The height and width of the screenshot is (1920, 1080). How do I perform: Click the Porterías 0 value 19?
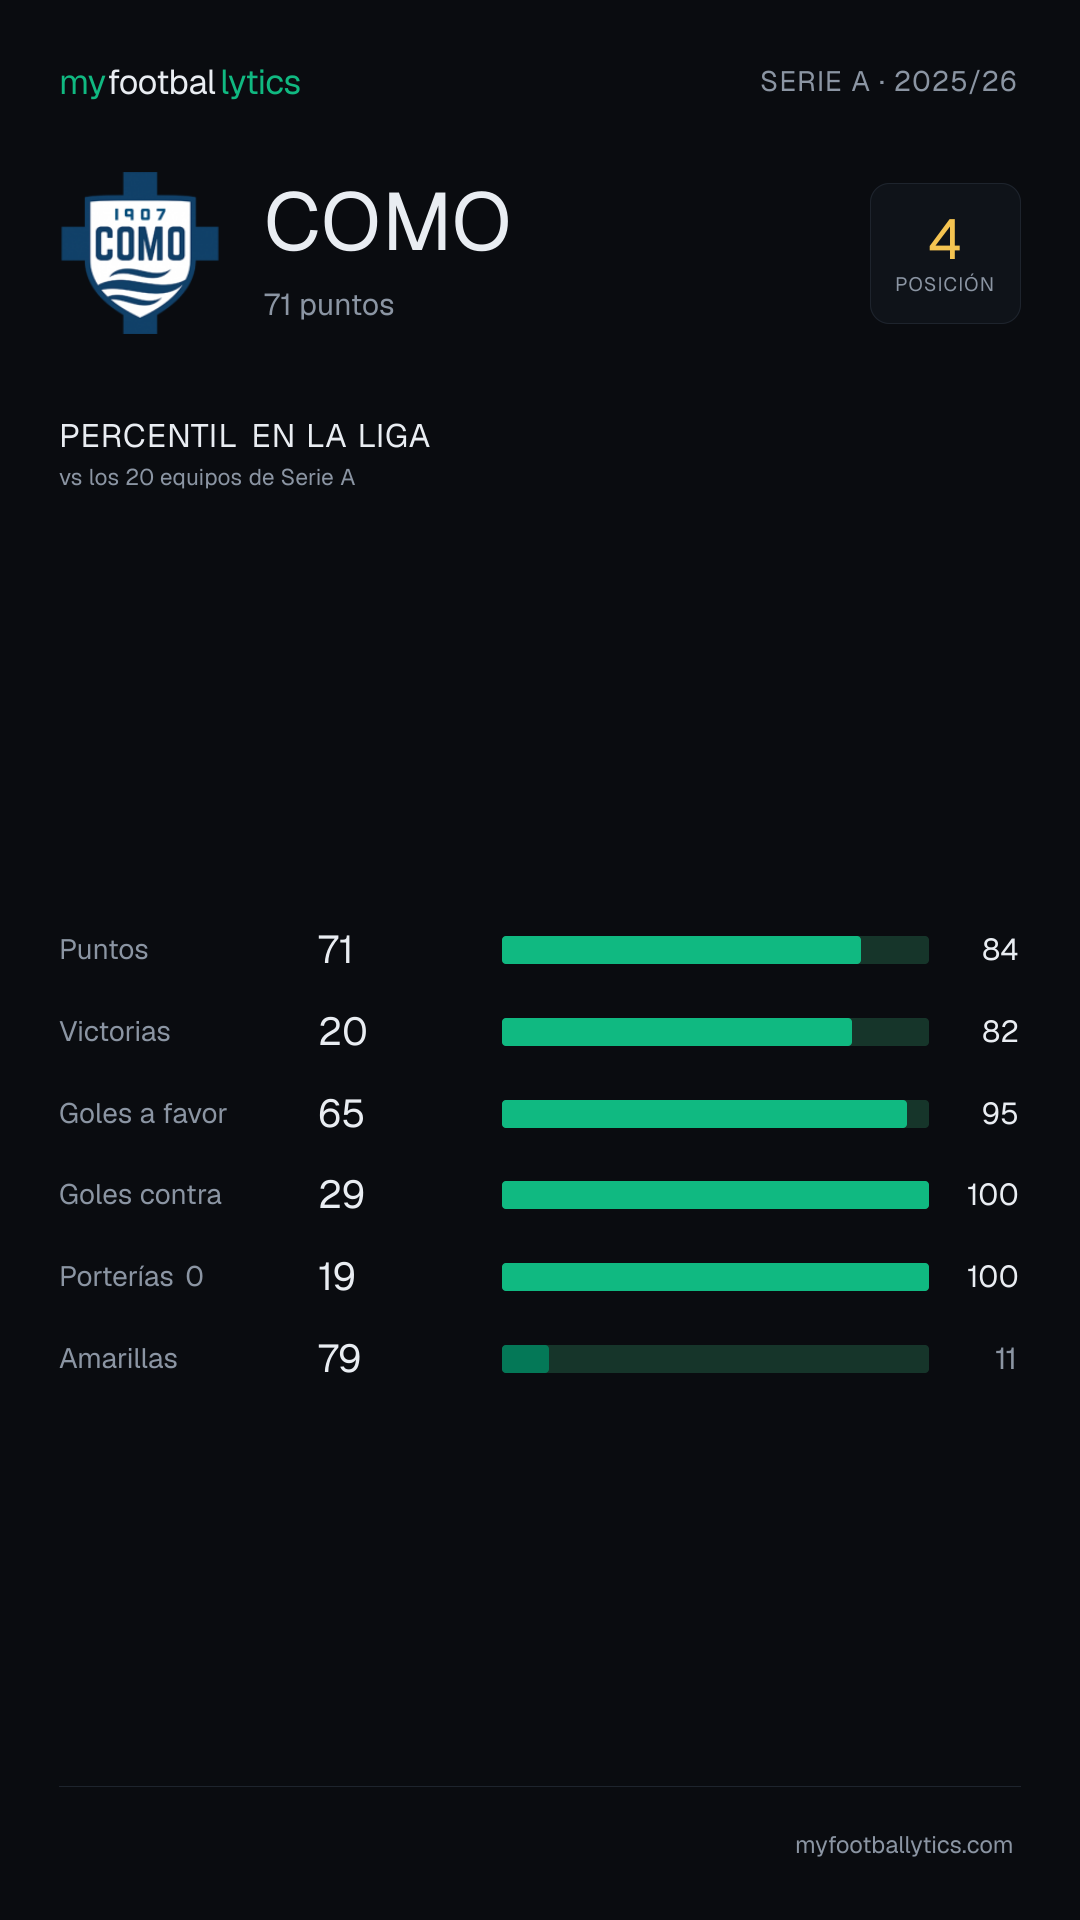tap(337, 1277)
